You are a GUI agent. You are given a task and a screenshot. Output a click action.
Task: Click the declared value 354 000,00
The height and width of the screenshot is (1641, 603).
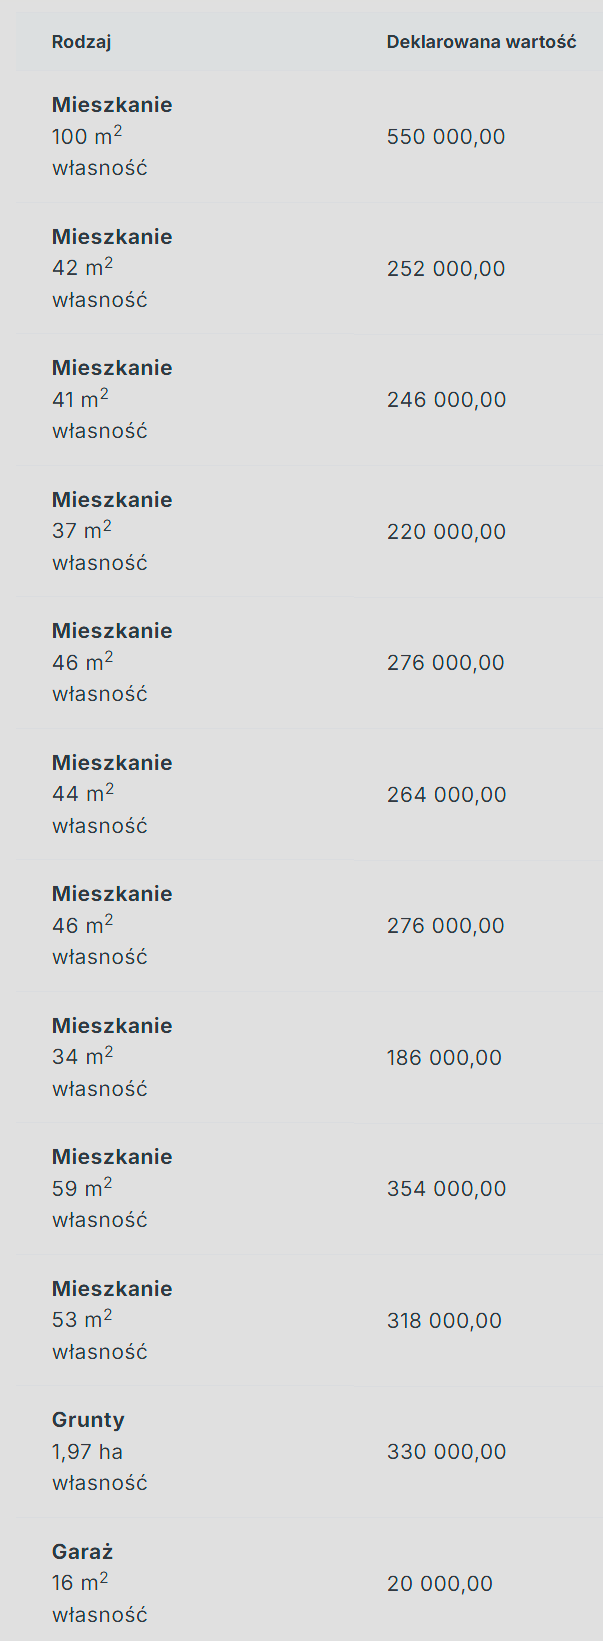[x=446, y=1188]
